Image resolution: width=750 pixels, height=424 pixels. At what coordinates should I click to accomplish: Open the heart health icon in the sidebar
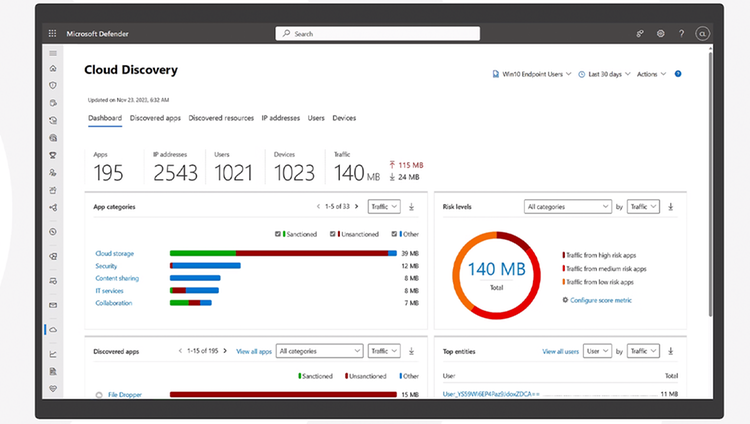(53, 389)
